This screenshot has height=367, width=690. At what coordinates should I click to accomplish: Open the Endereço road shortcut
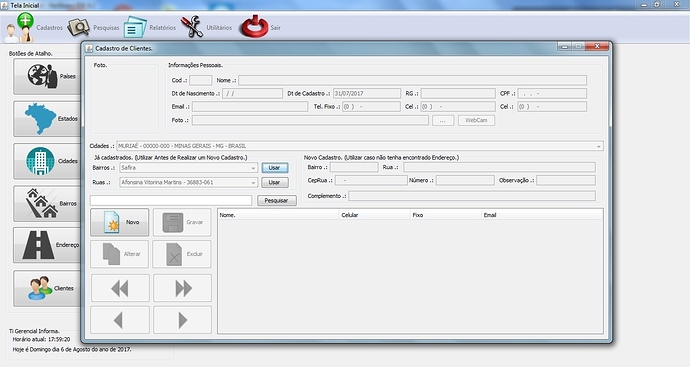point(48,245)
